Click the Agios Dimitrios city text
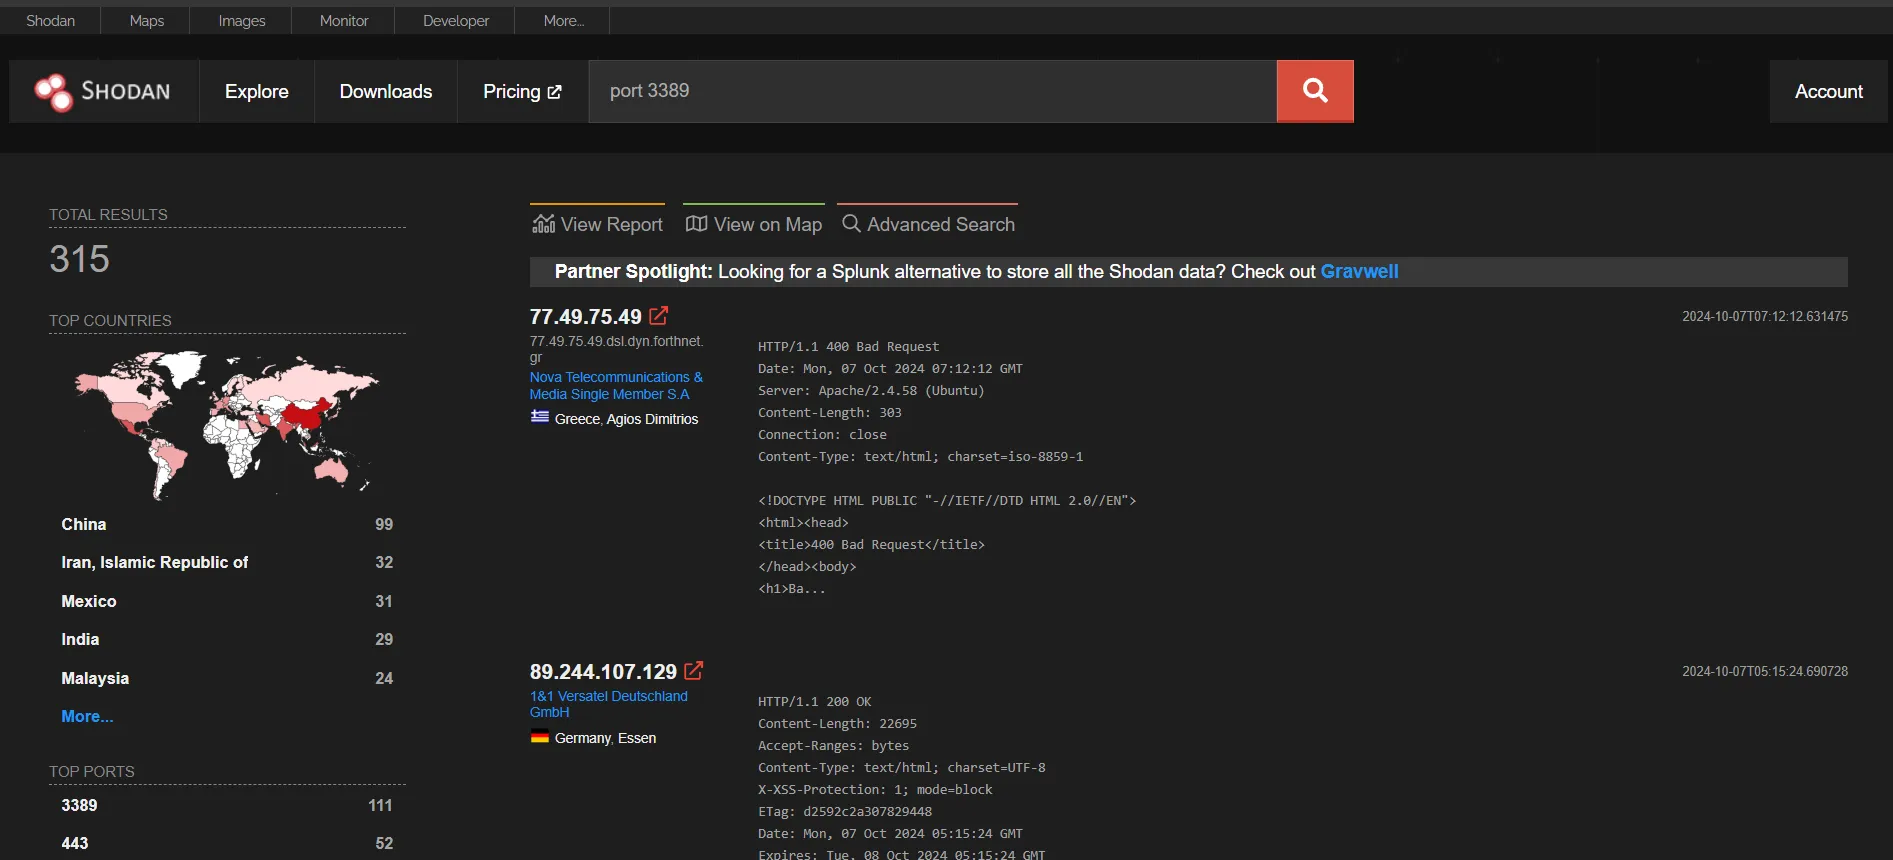The height and width of the screenshot is (860, 1893). (x=652, y=419)
